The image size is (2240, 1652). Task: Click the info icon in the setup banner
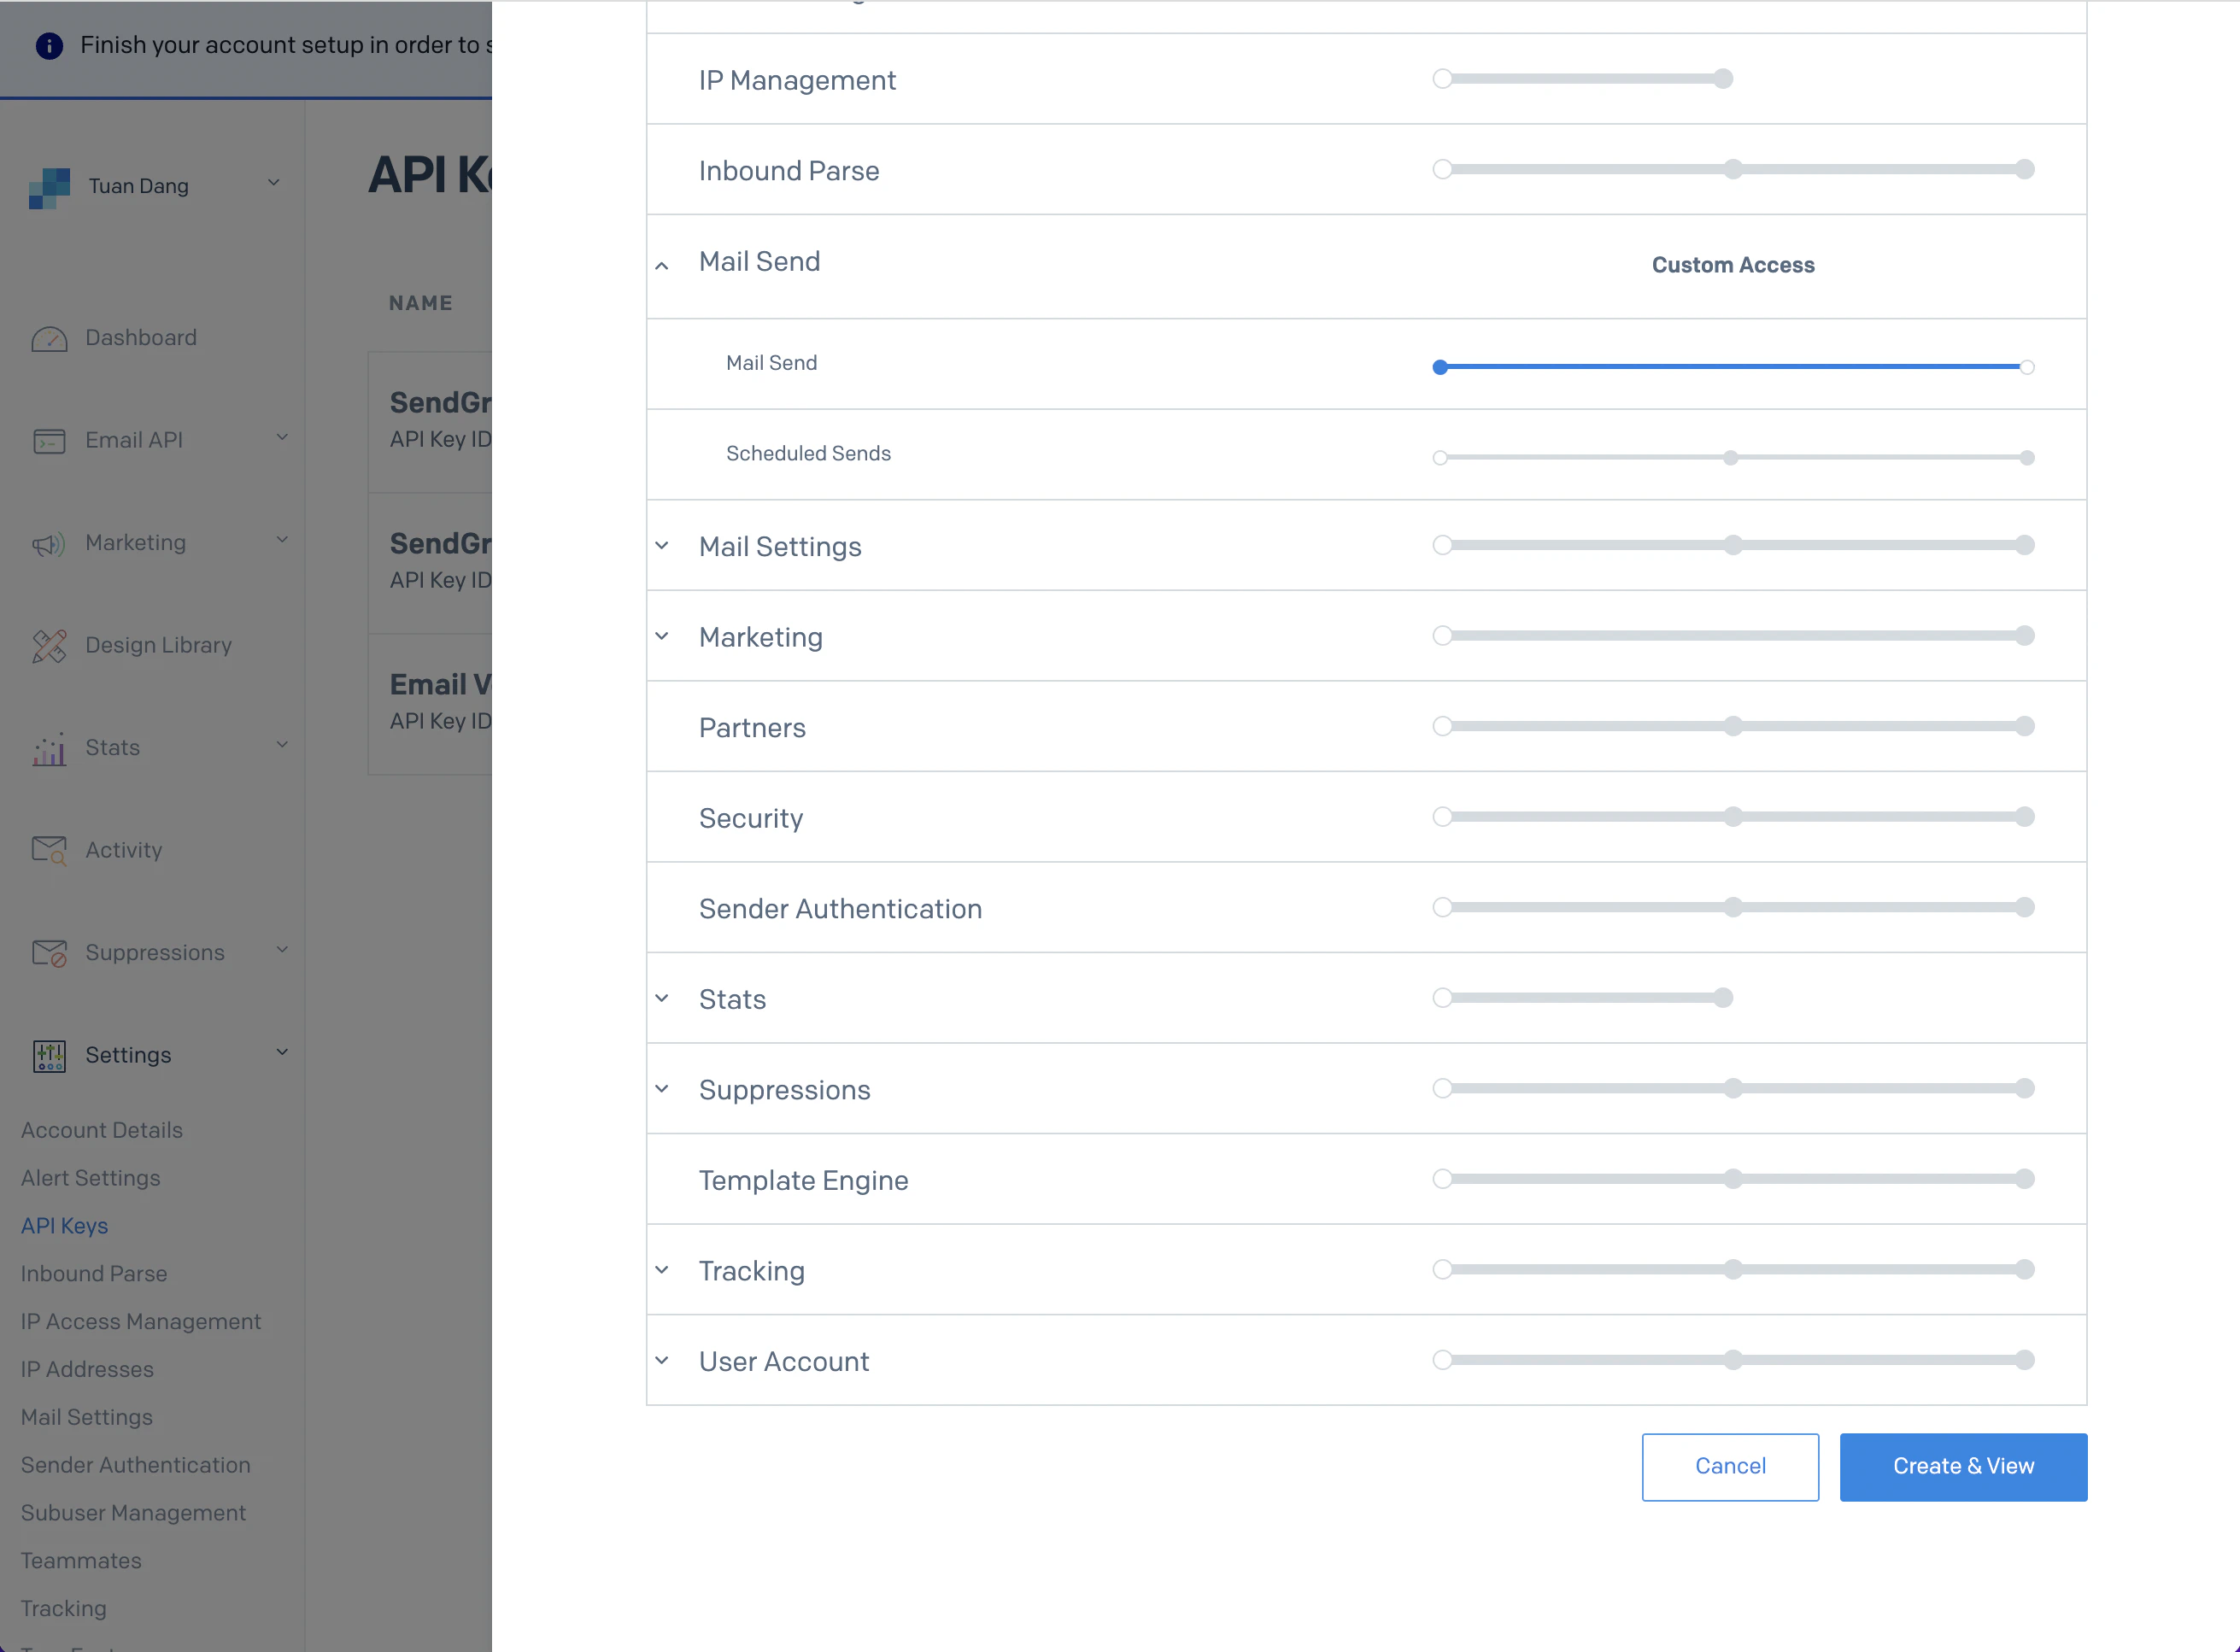49,45
